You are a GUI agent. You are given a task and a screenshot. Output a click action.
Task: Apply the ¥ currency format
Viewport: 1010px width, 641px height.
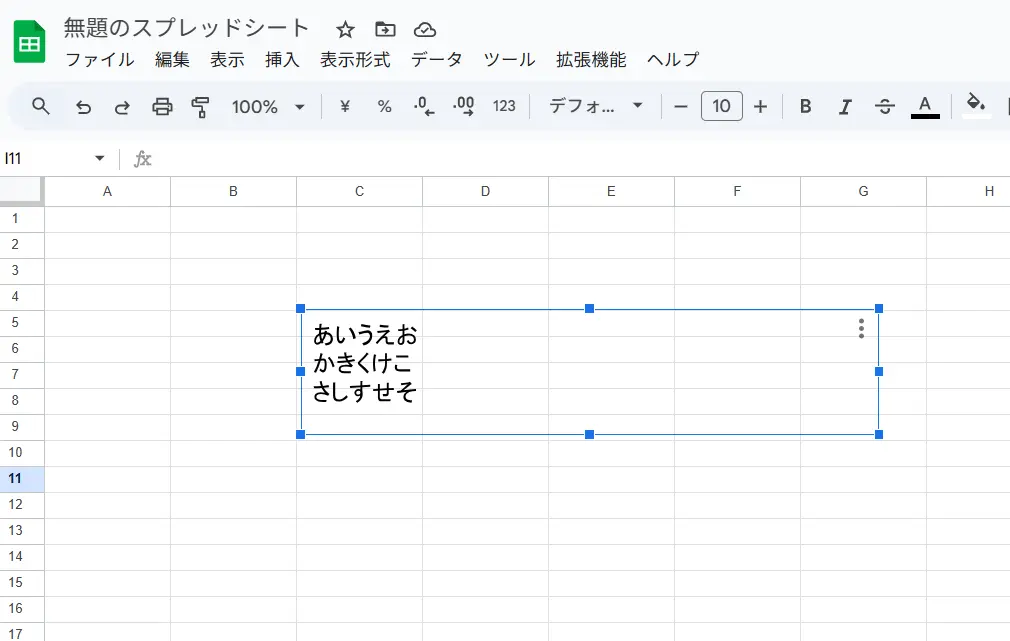point(345,107)
